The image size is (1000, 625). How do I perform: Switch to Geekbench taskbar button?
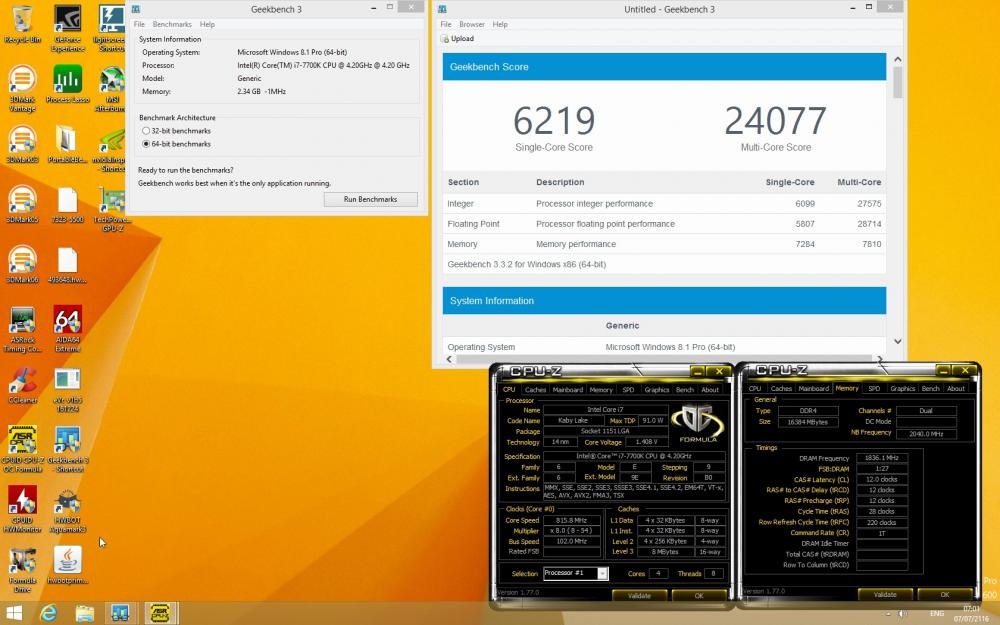click(120, 614)
